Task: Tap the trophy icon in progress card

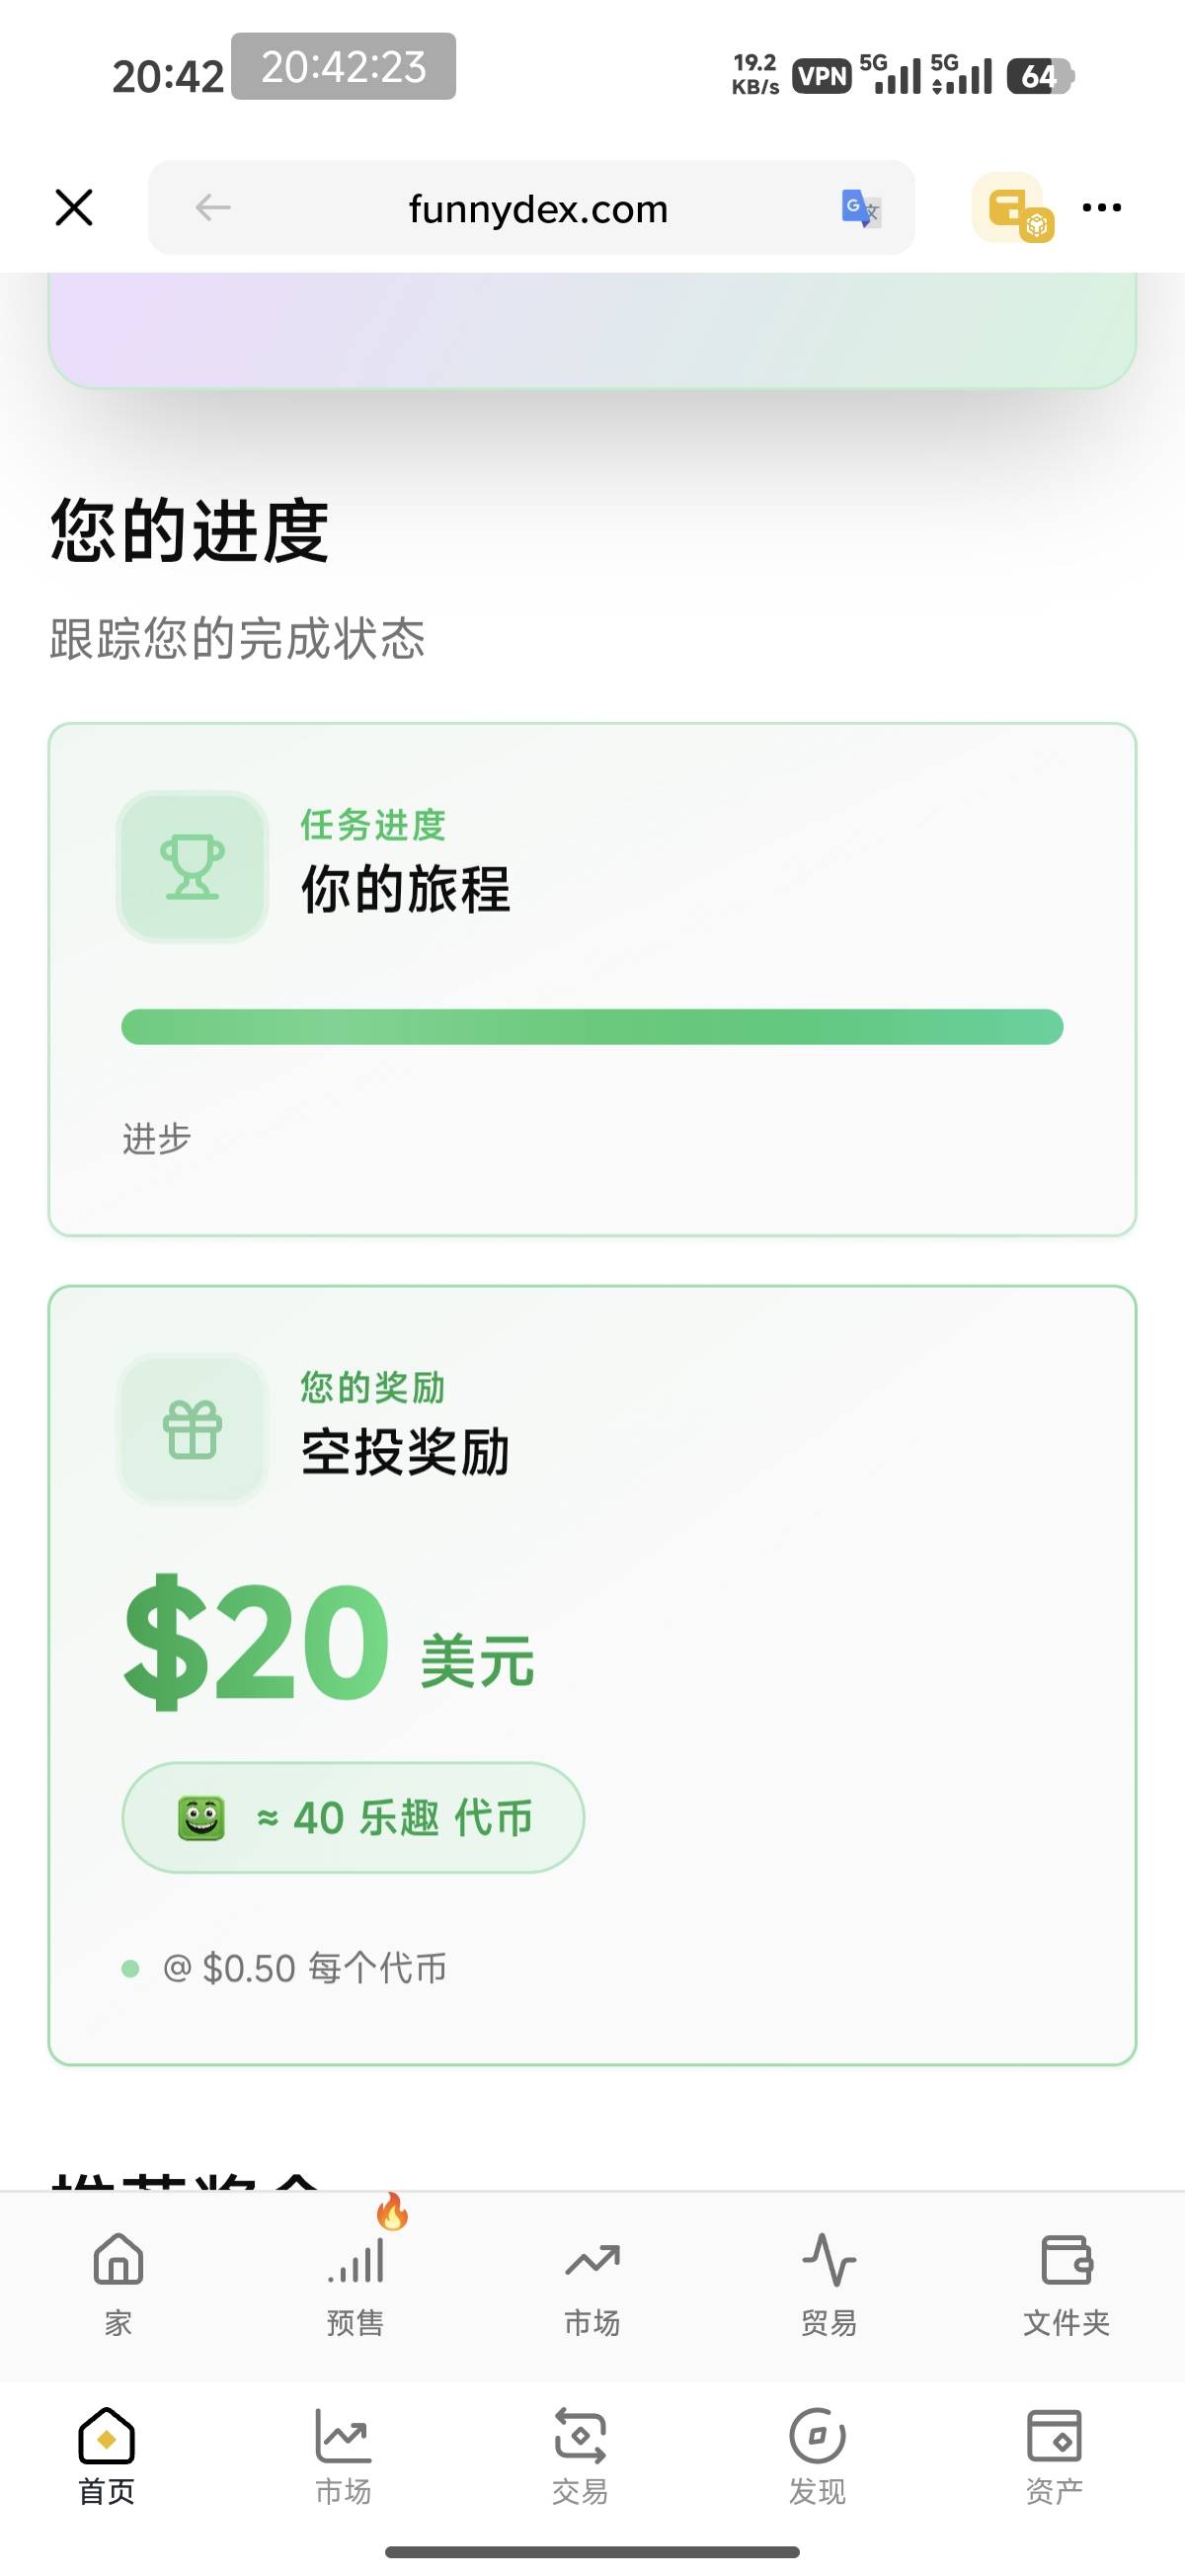Action: pos(193,867)
